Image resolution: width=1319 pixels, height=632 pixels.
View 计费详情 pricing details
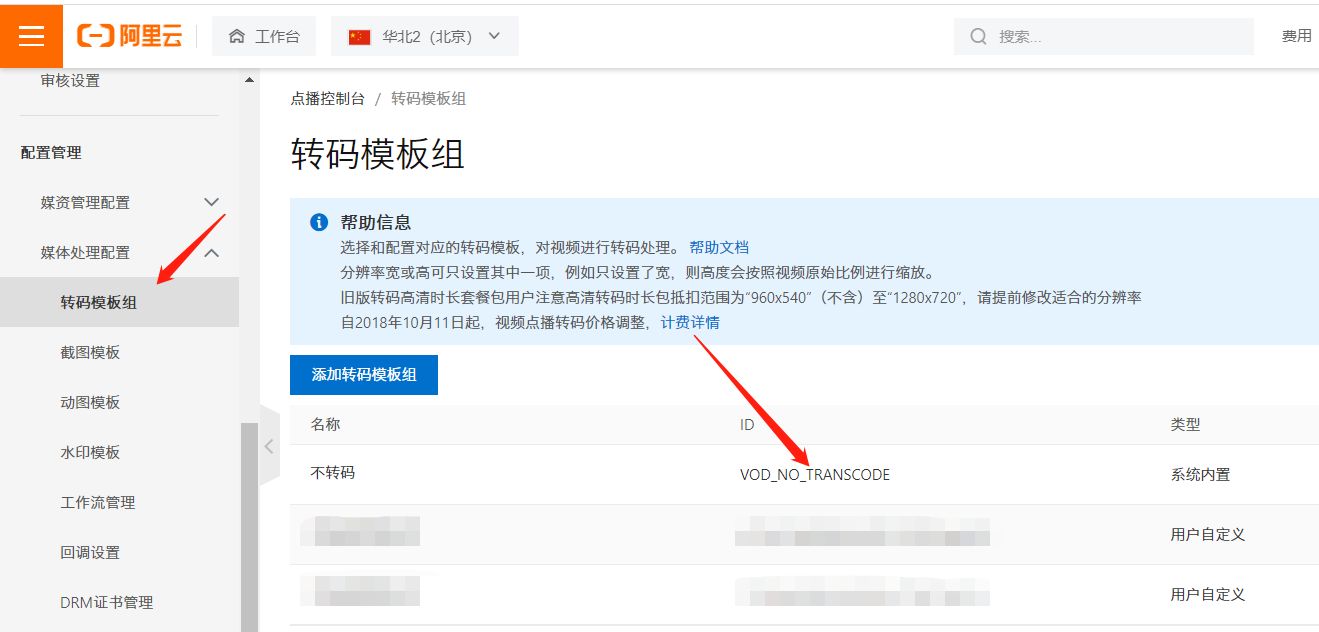point(691,322)
